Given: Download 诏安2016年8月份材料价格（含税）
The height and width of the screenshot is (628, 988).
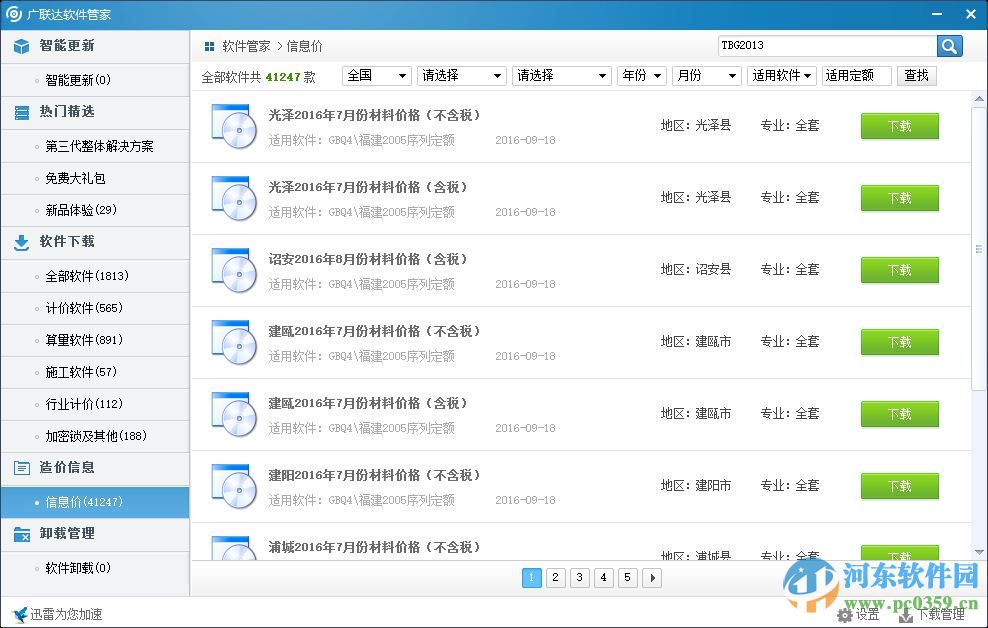Looking at the screenshot, I should 898,270.
